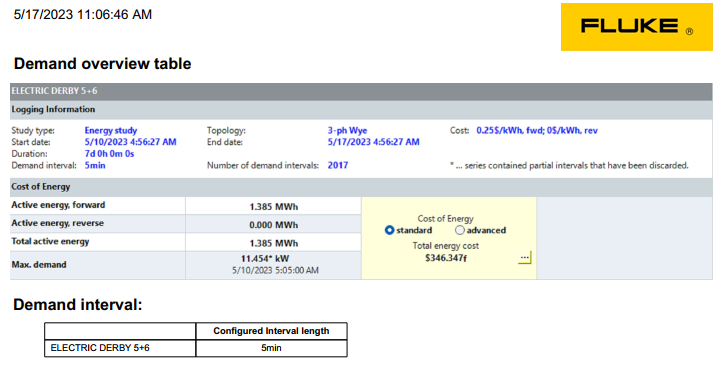
Task: Click the Active energy, forward label
Action: pyautogui.click(x=58, y=205)
